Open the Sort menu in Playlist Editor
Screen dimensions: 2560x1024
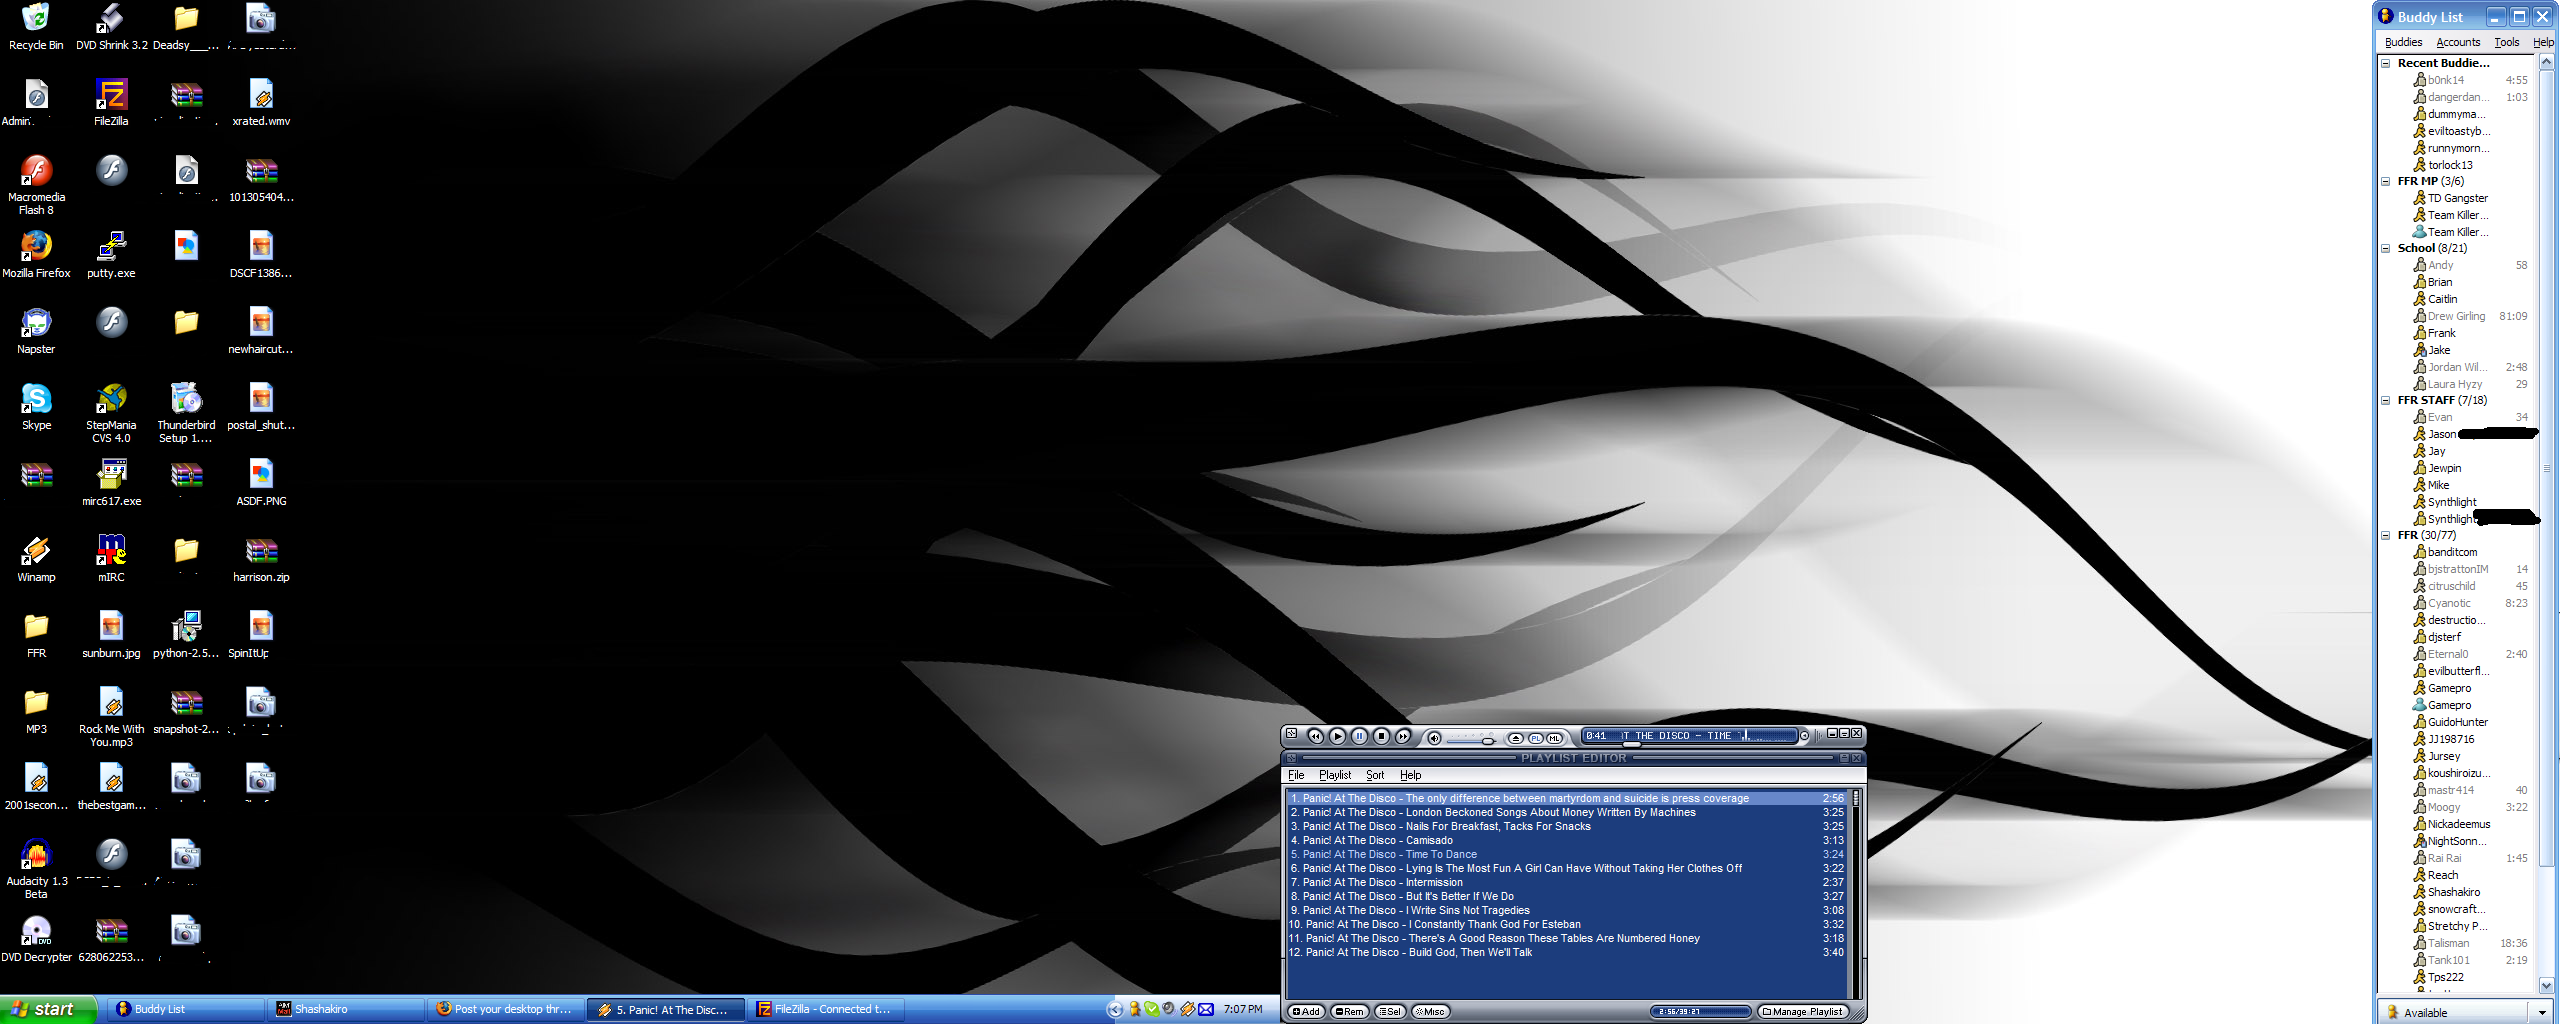tap(1375, 775)
